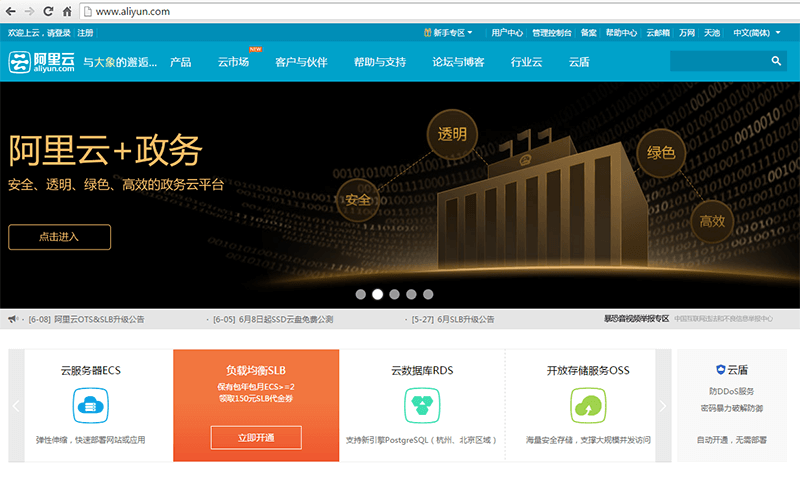Select the third banner carousel dot
The height and width of the screenshot is (483, 800).
coord(394,294)
